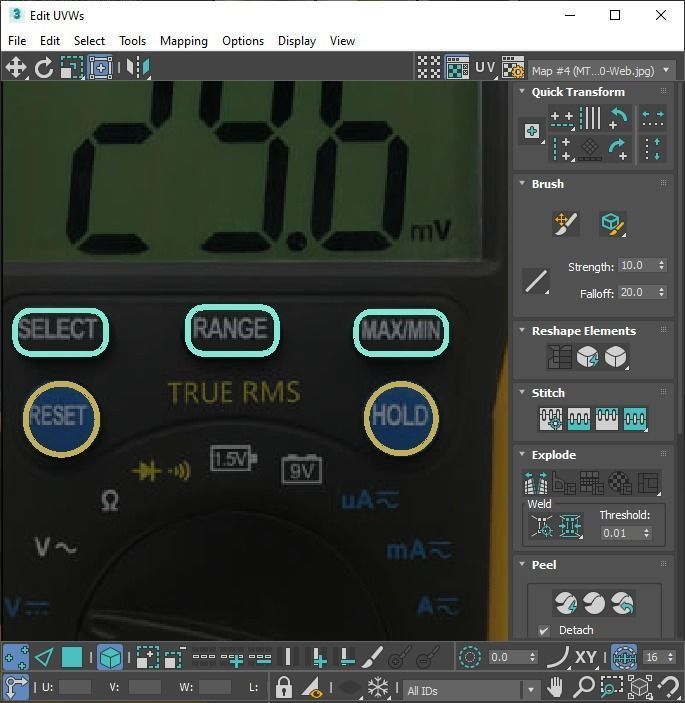Image resolution: width=685 pixels, height=703 pixels.
Task: Click the Stitch Custom icon
Action: click(x=551, y=419)
